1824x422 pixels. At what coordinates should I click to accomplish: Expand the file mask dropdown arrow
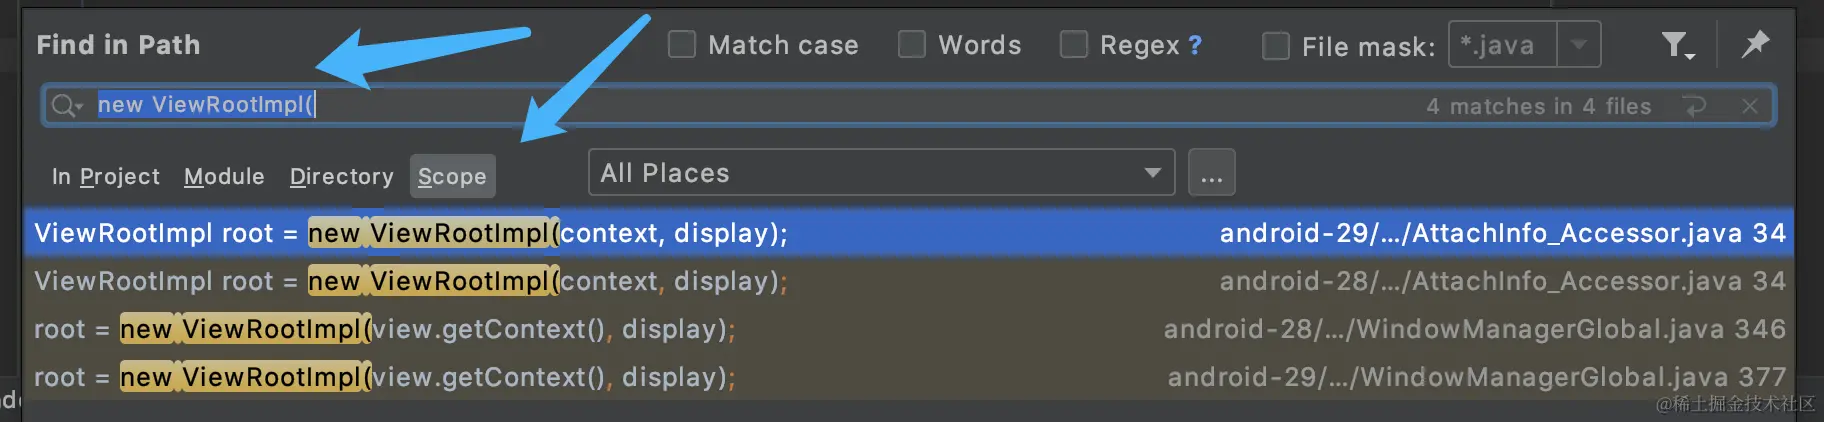tap(1579, 45)
